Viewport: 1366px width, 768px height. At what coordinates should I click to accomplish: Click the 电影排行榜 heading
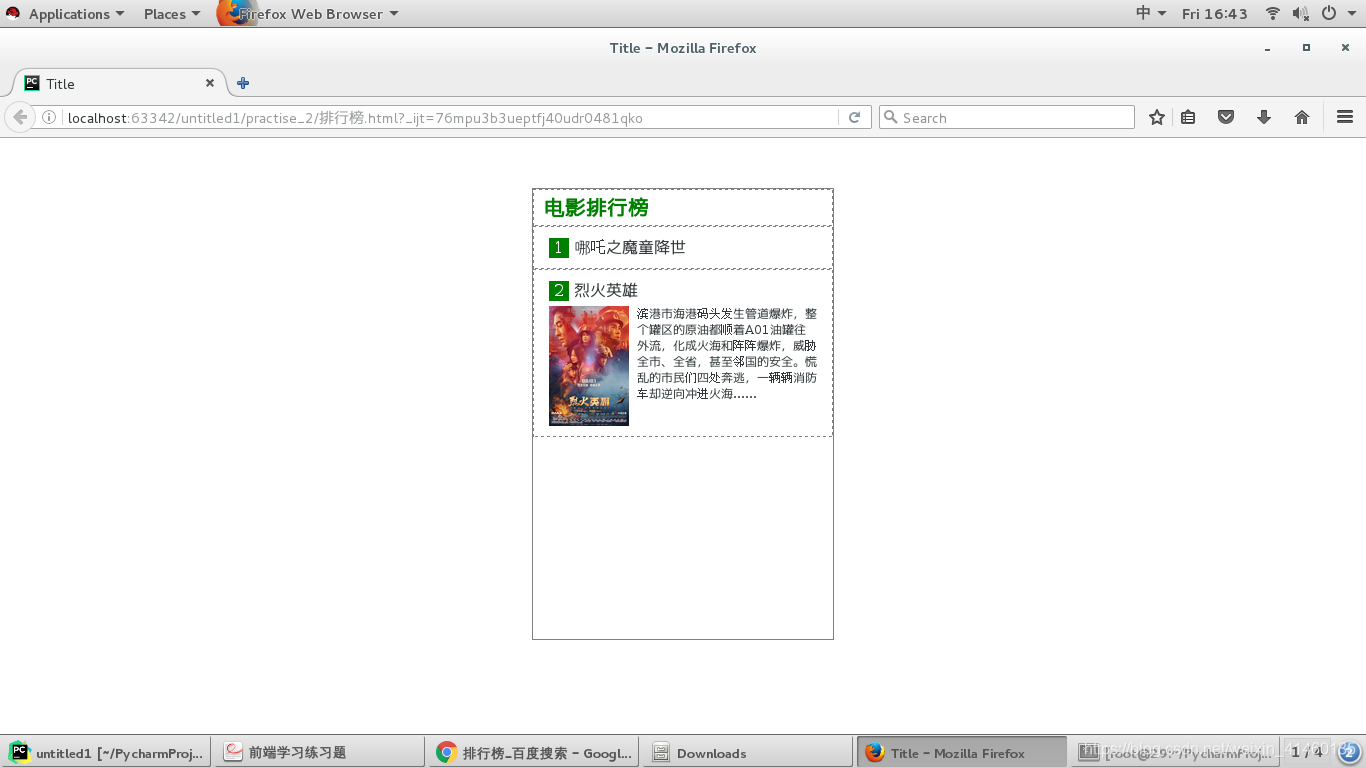click(x=596, y=207)
